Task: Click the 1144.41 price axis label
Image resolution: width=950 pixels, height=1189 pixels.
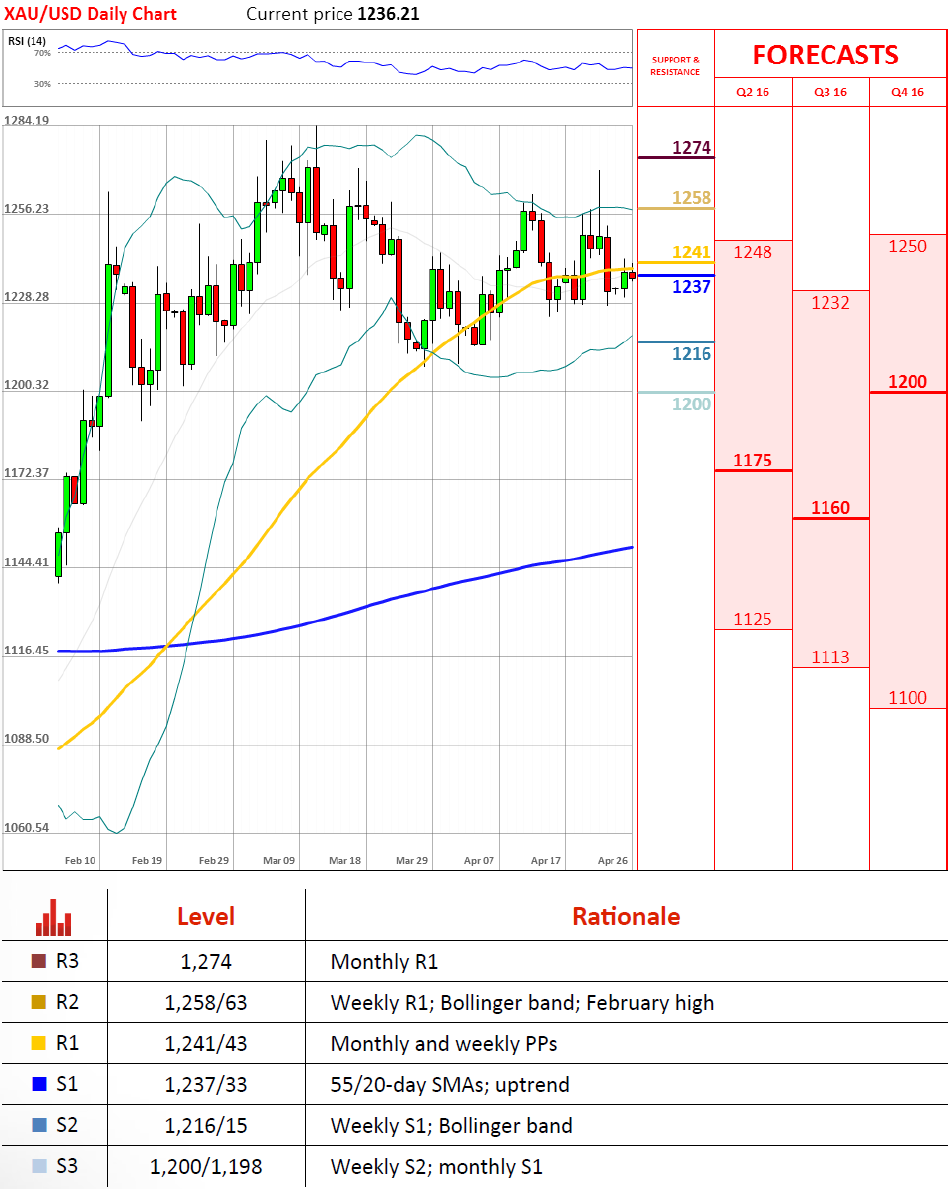Action: click(x=27, y=562)
